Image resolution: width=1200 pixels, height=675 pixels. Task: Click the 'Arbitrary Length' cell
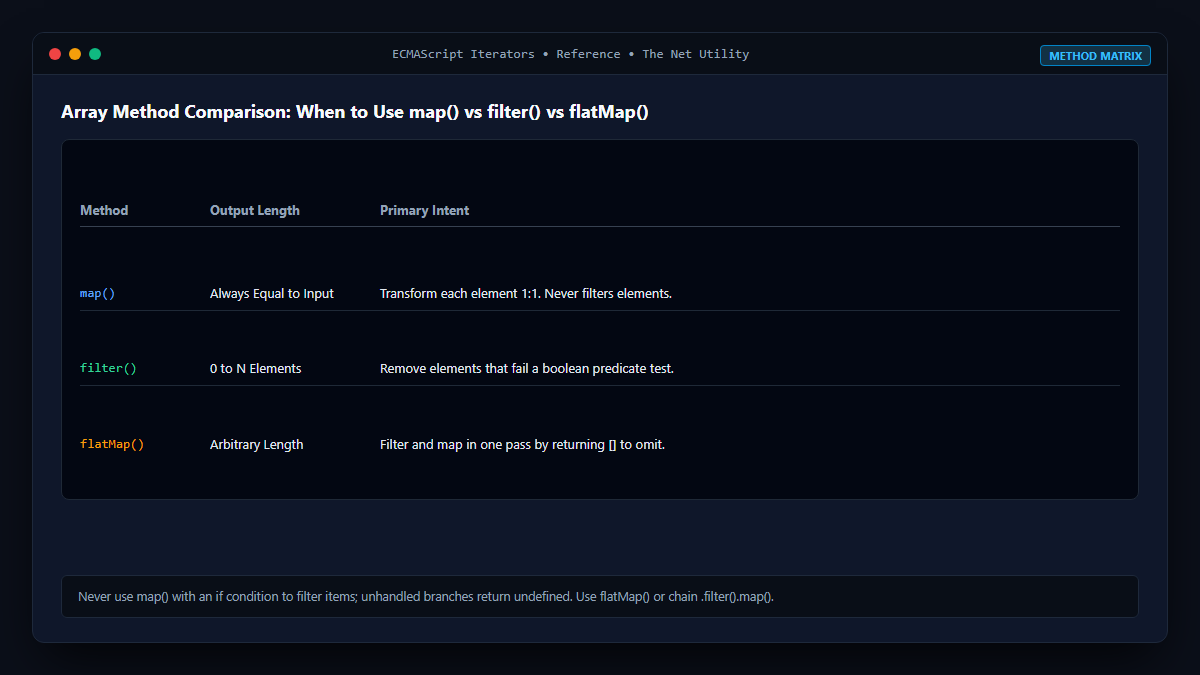[257, 445]
